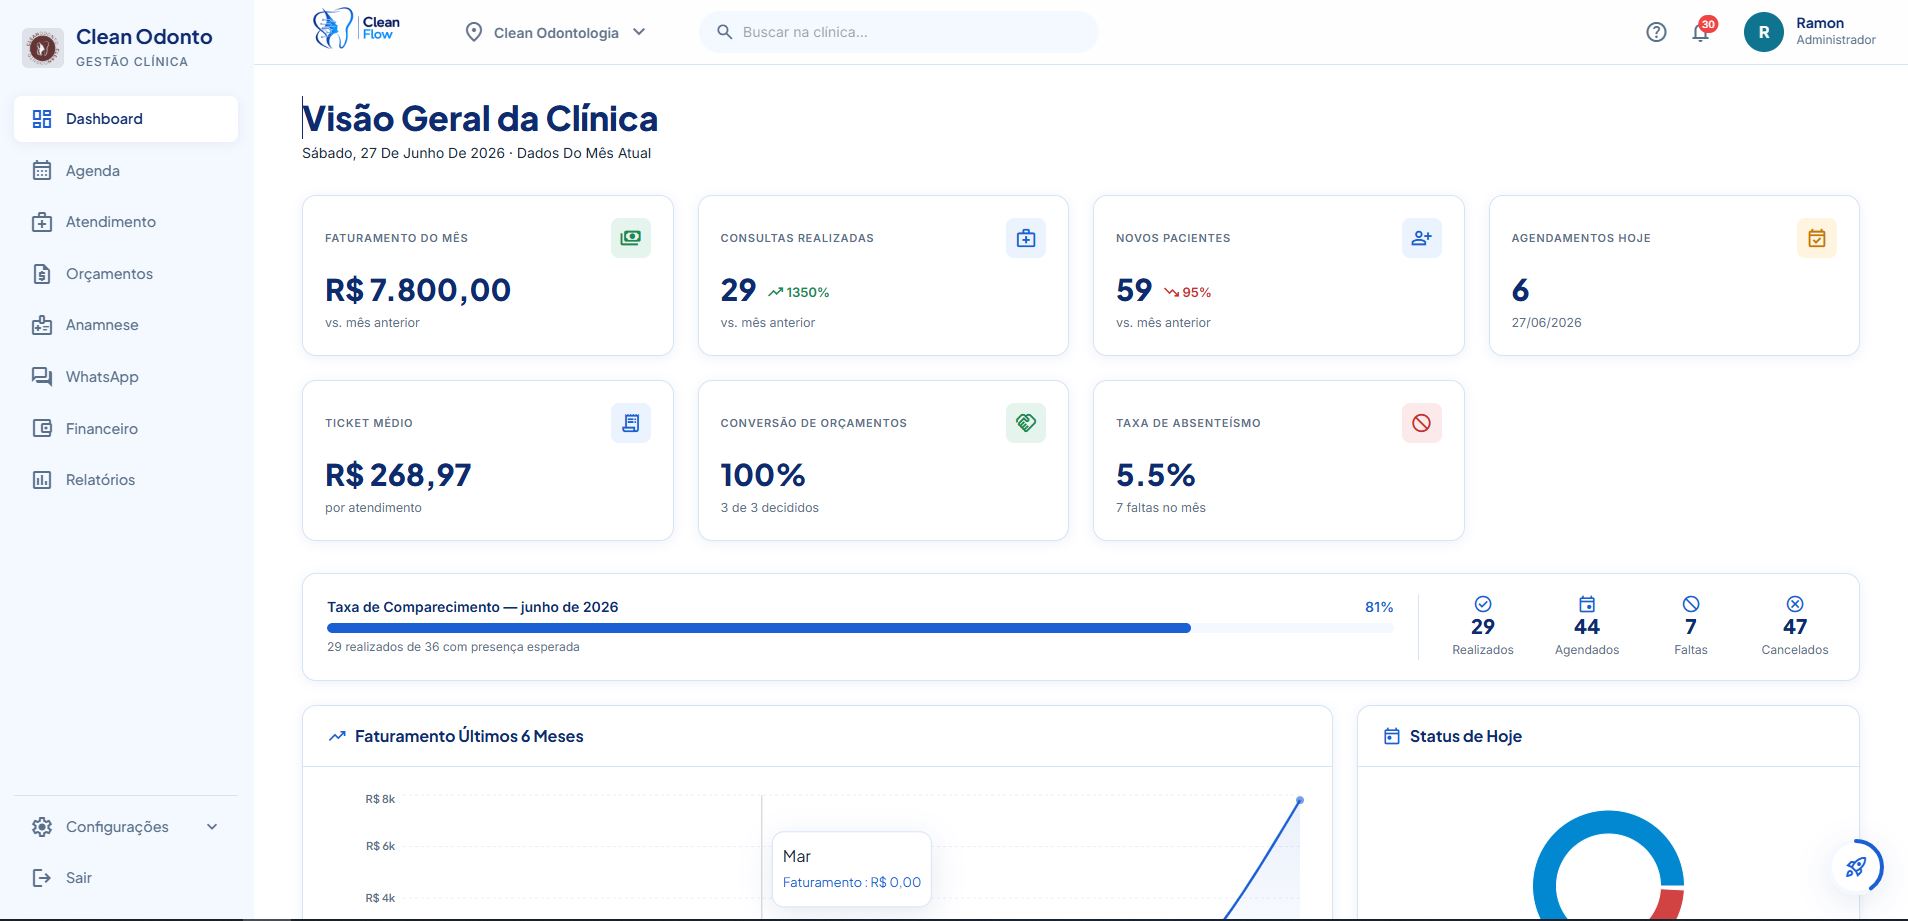The width and height of the screenshot is (1908, 921).
Task: Click Sair to log out
Action: 126,878
